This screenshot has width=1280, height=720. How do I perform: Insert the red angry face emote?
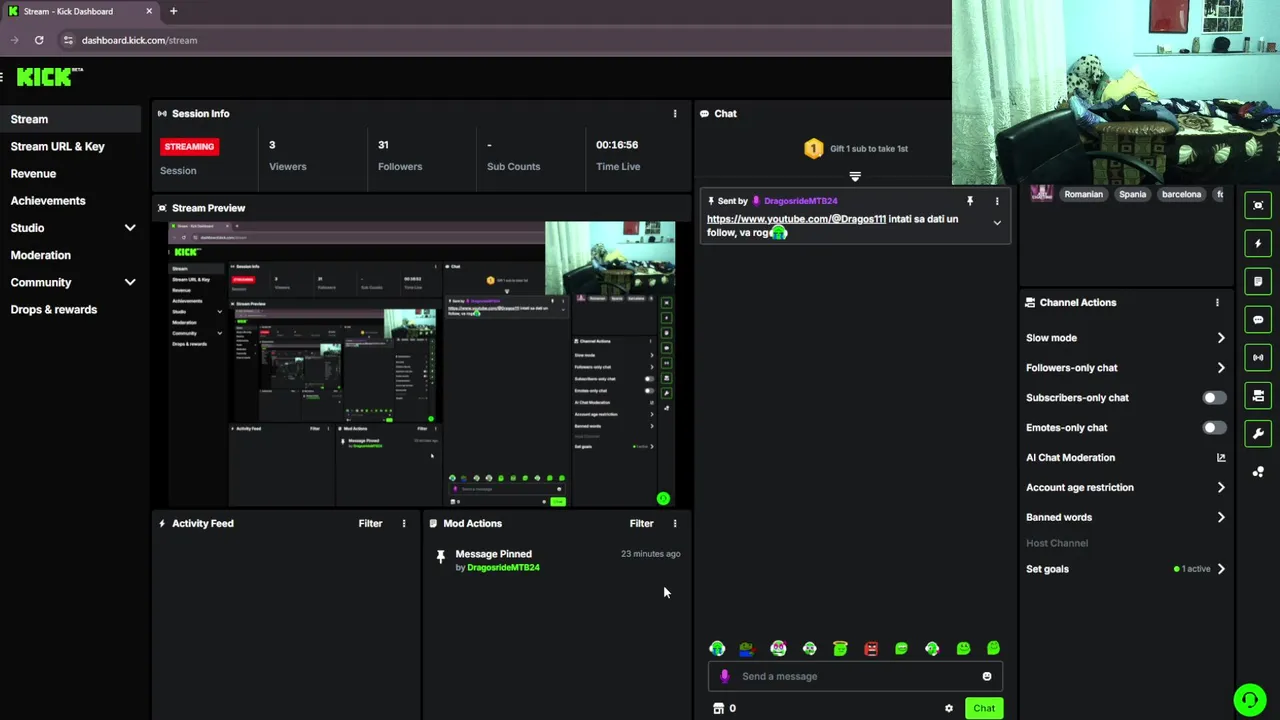tap(871, 649)
